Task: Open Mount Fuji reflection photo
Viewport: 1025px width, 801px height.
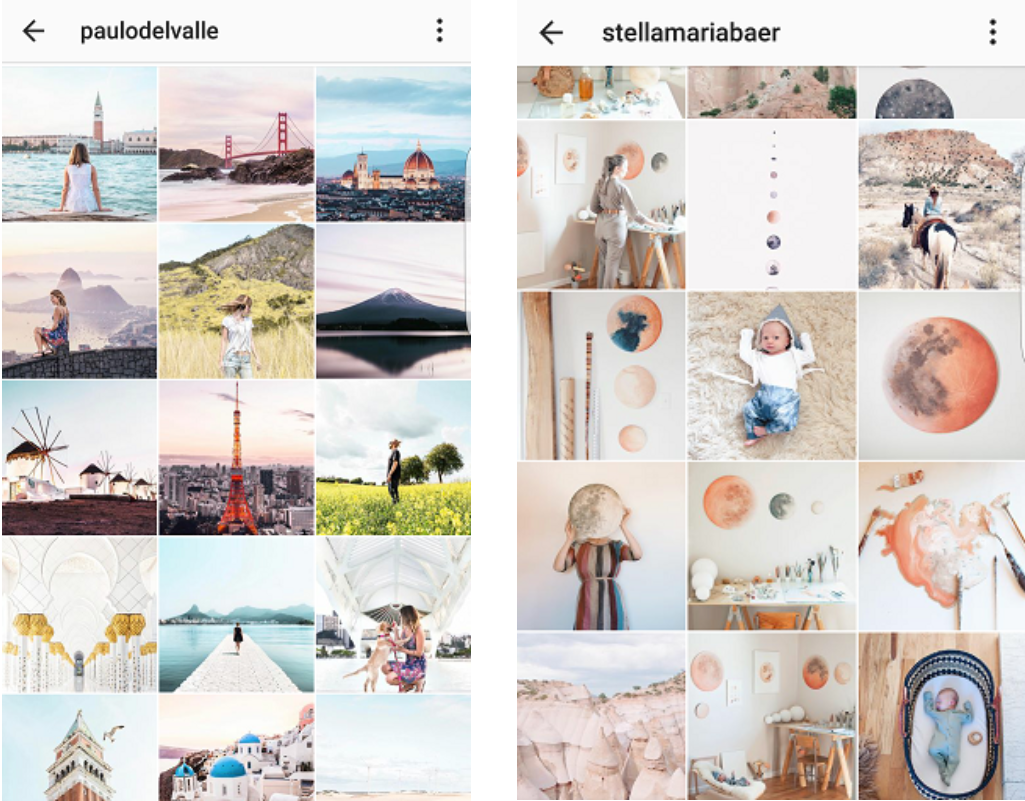Action: (394, 301)
